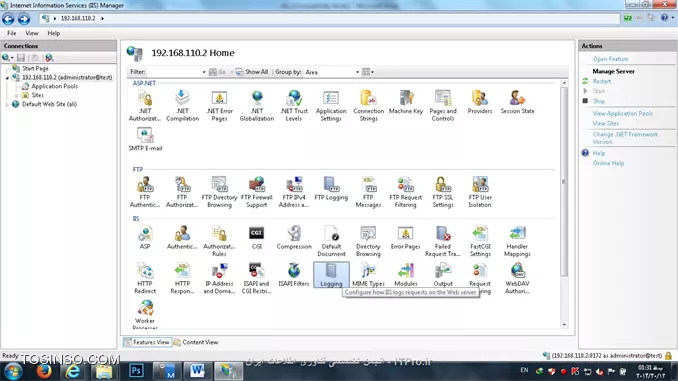Expand the Sites tree node

17,96
